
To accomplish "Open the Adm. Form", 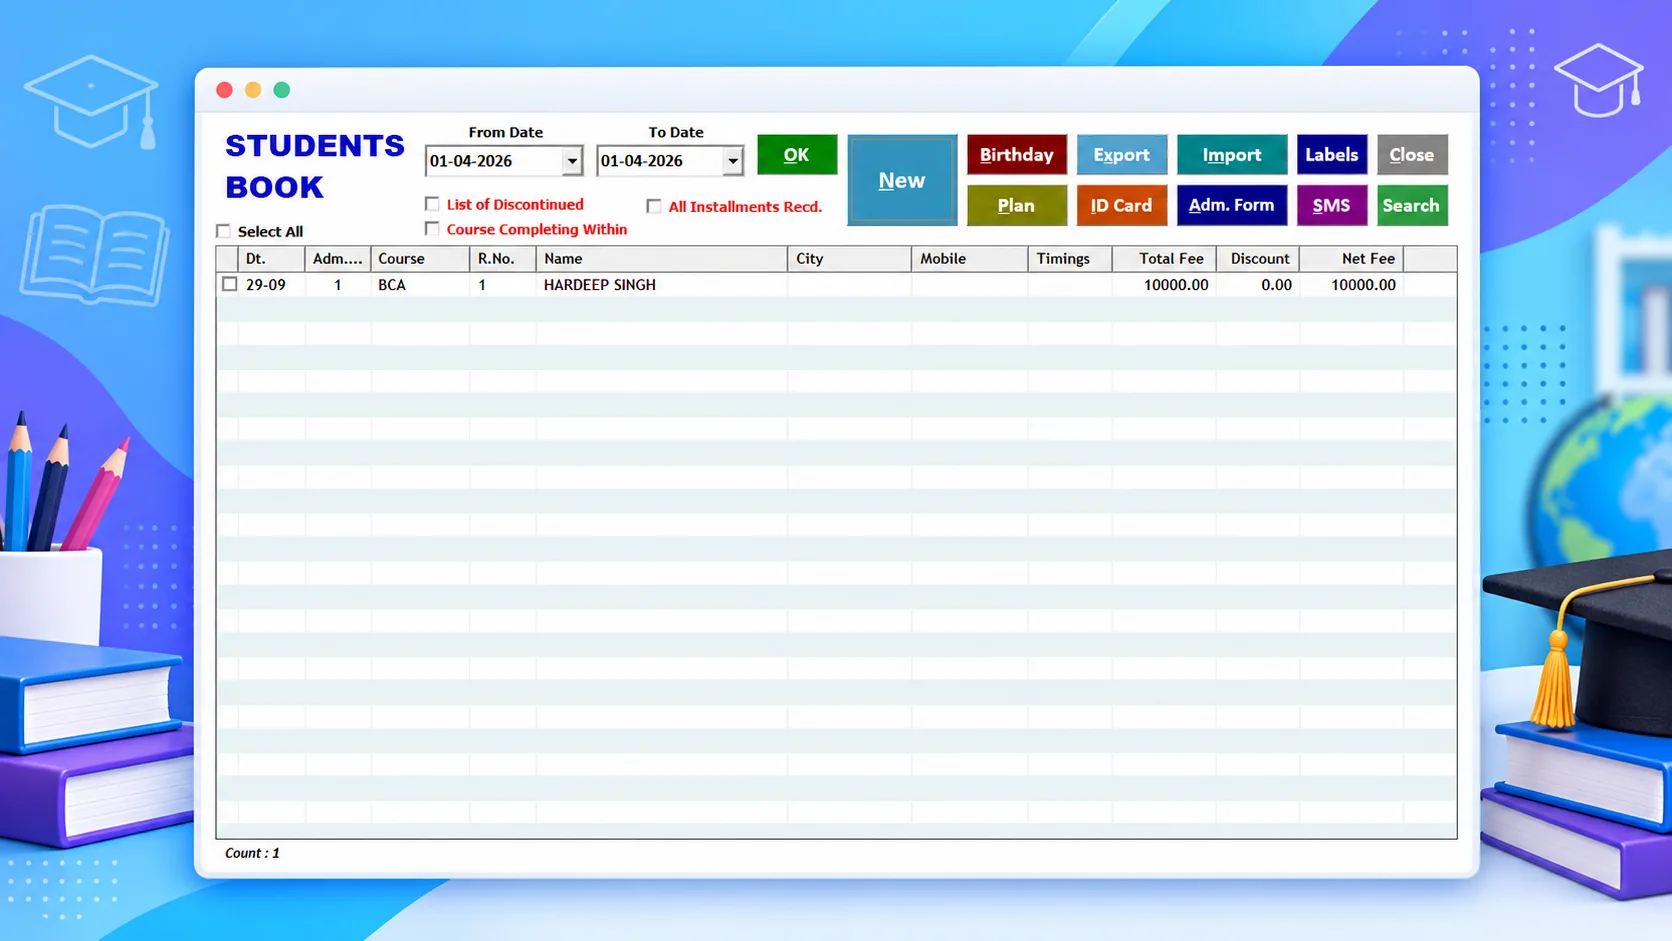I will (x=1231, y=205).
